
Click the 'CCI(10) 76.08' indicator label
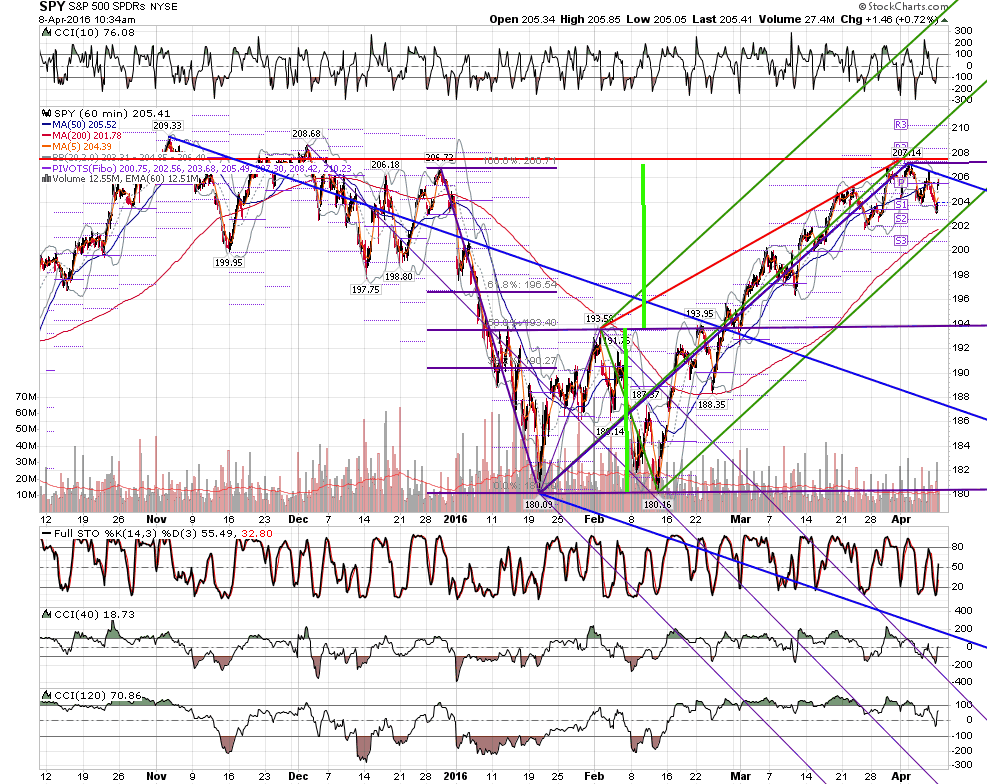pos(94,33)
